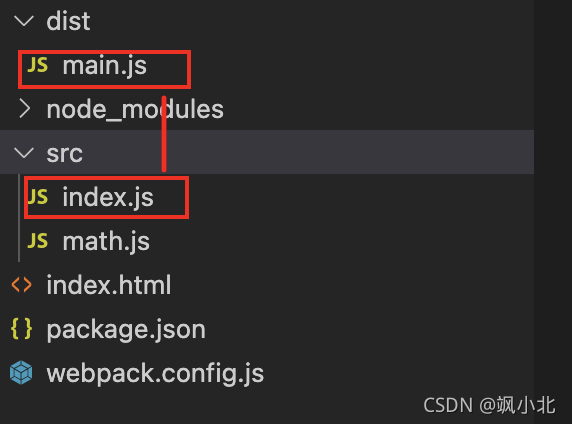Open the math.js file
The height and width of the screenshot is (424, 572).
106,242
